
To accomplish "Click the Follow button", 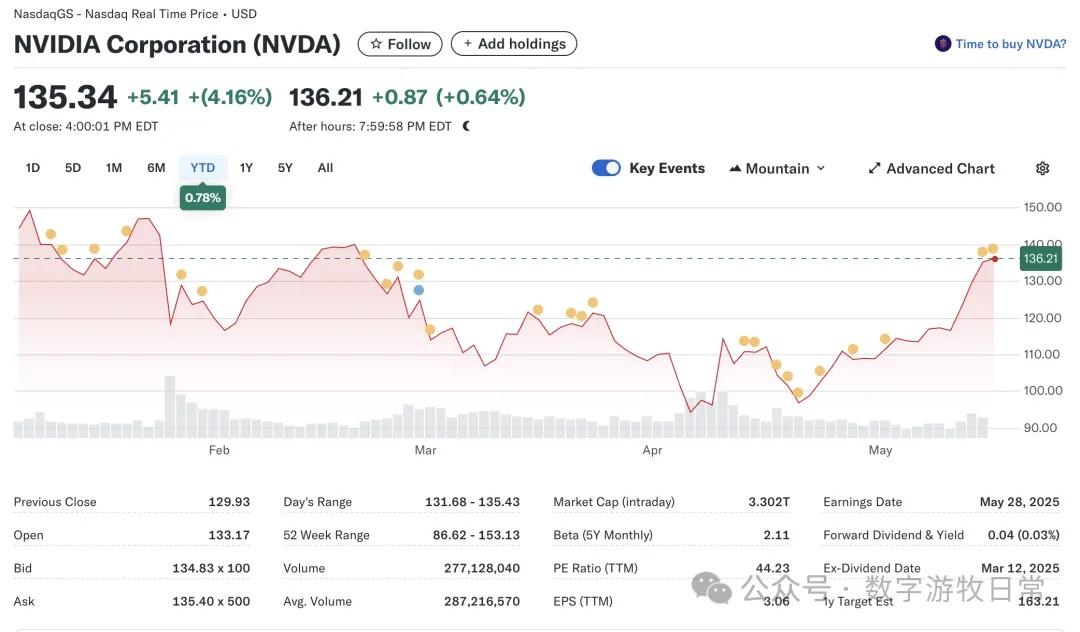I will [400, 44].
